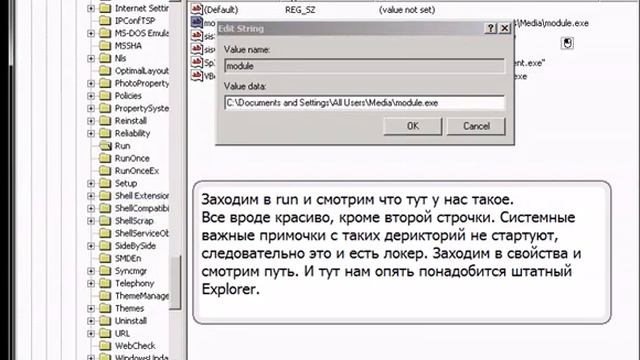Expand the URL key
The image size is (640, 360).
[x=91, y=333]
